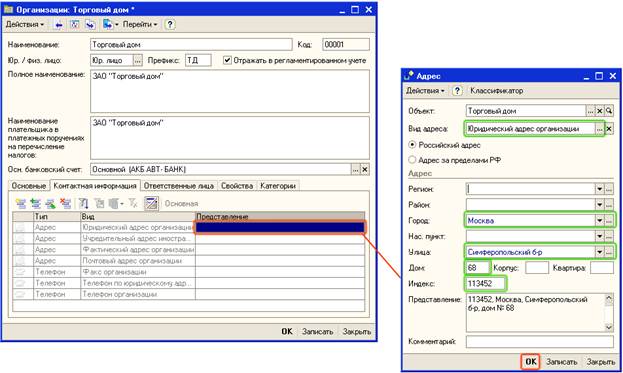623x373 pixels.
Task: Click the first yellow add-row icon in contact toolbar
Action: (x=21, y=204)
